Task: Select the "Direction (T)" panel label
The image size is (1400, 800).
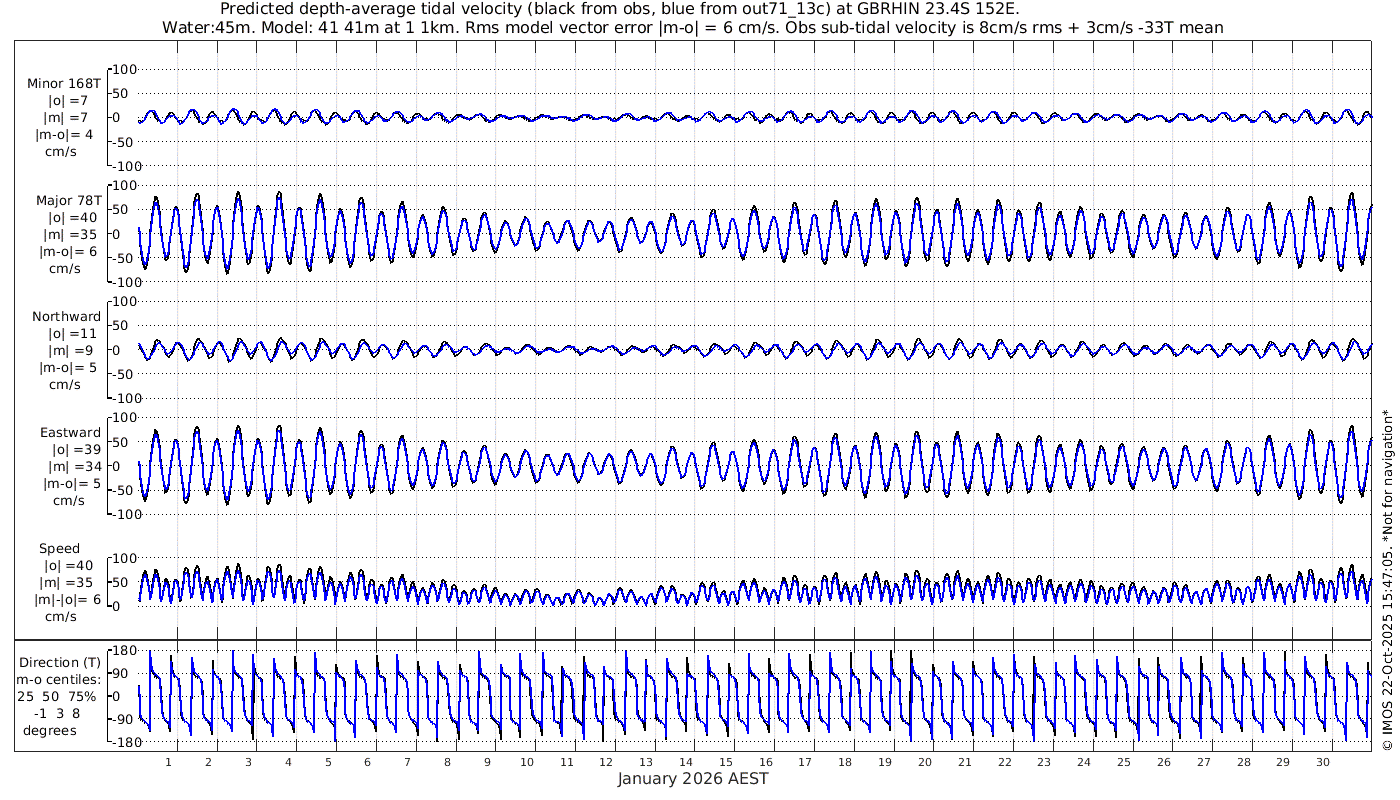Action: click(61, 662)
